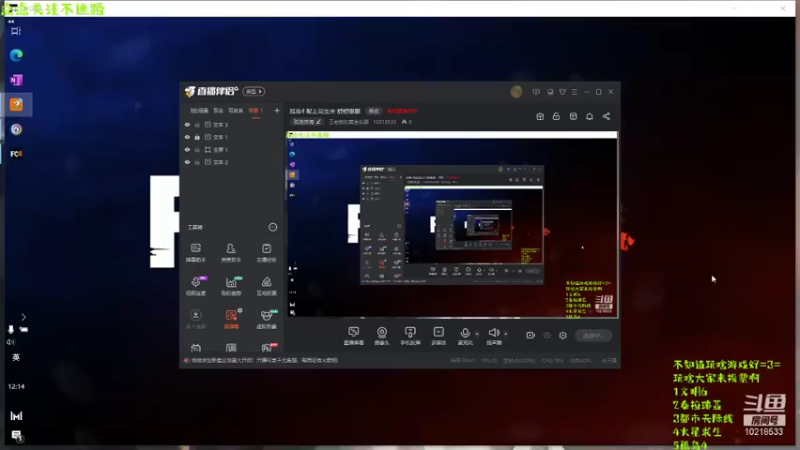Open the notification bell icon
This screenshot has width=800, height=450.
coord(589,116)
